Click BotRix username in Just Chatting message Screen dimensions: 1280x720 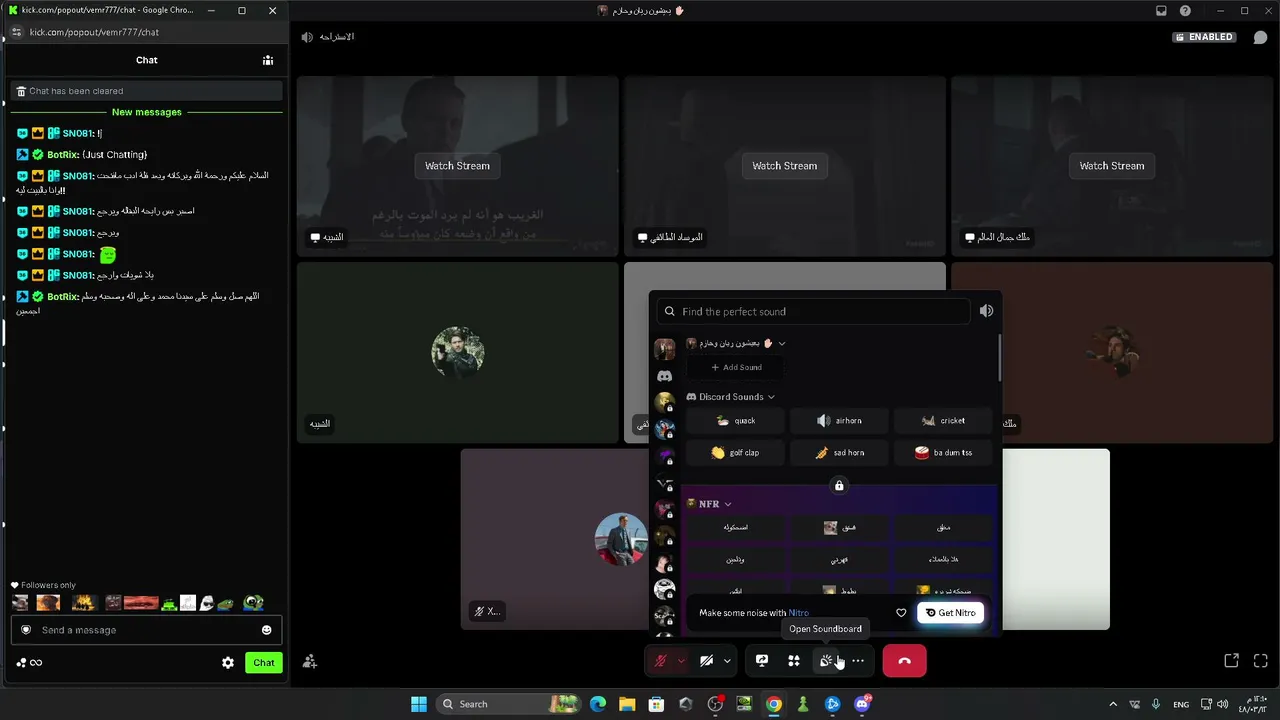pos(62,155)
